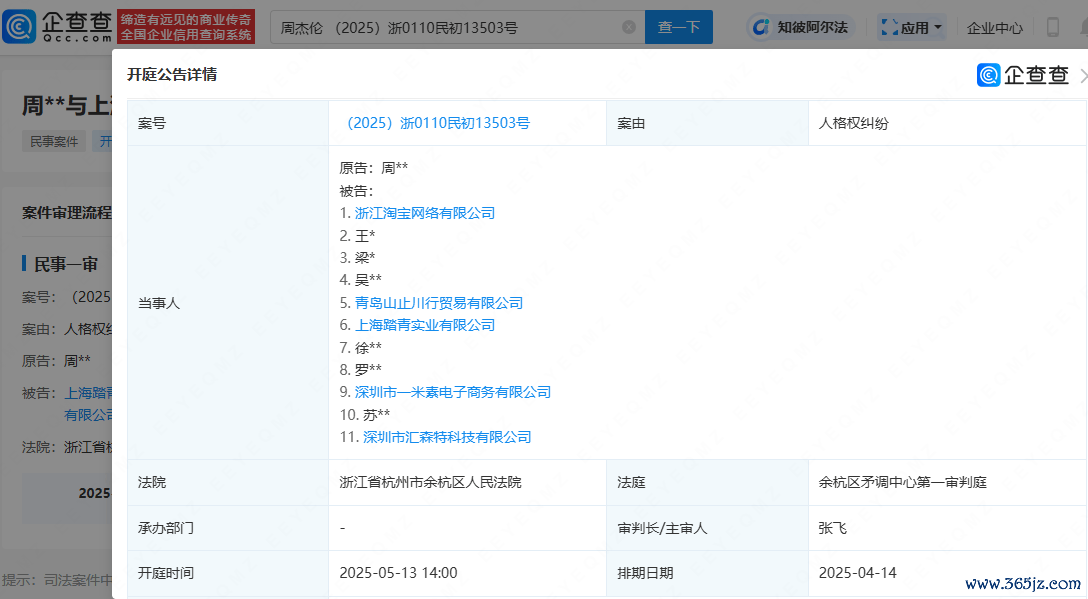Click inside the search input field
Image resolution: width=1088 pixels, height=599 pixels.
tap(450, 27)
